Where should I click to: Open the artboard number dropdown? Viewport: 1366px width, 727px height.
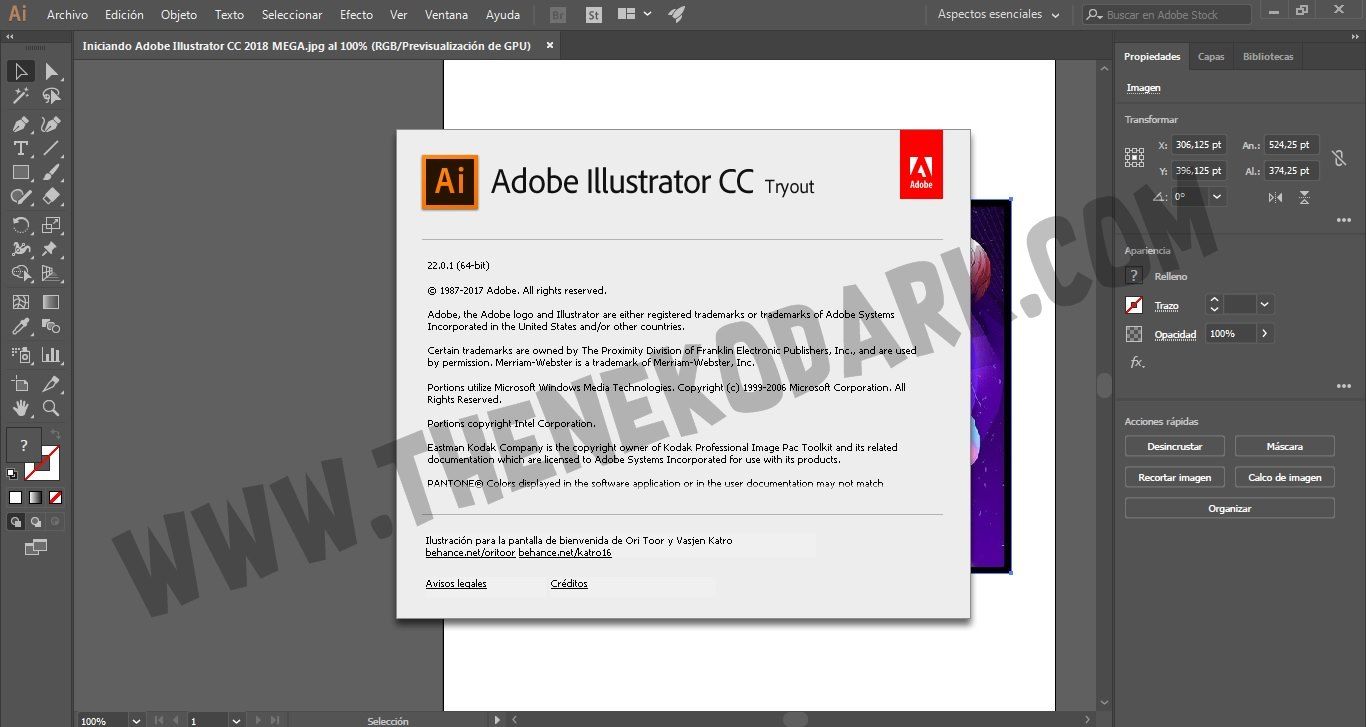tap(236, 720)
